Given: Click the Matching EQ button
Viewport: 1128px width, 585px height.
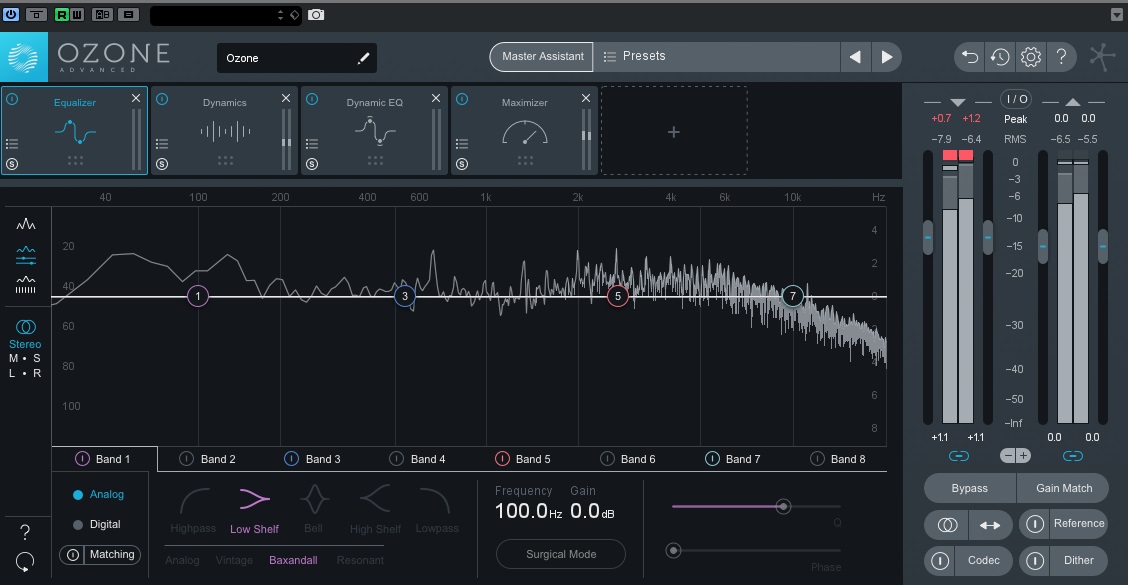Looking at the screenshot, I should tap(101, 555).
